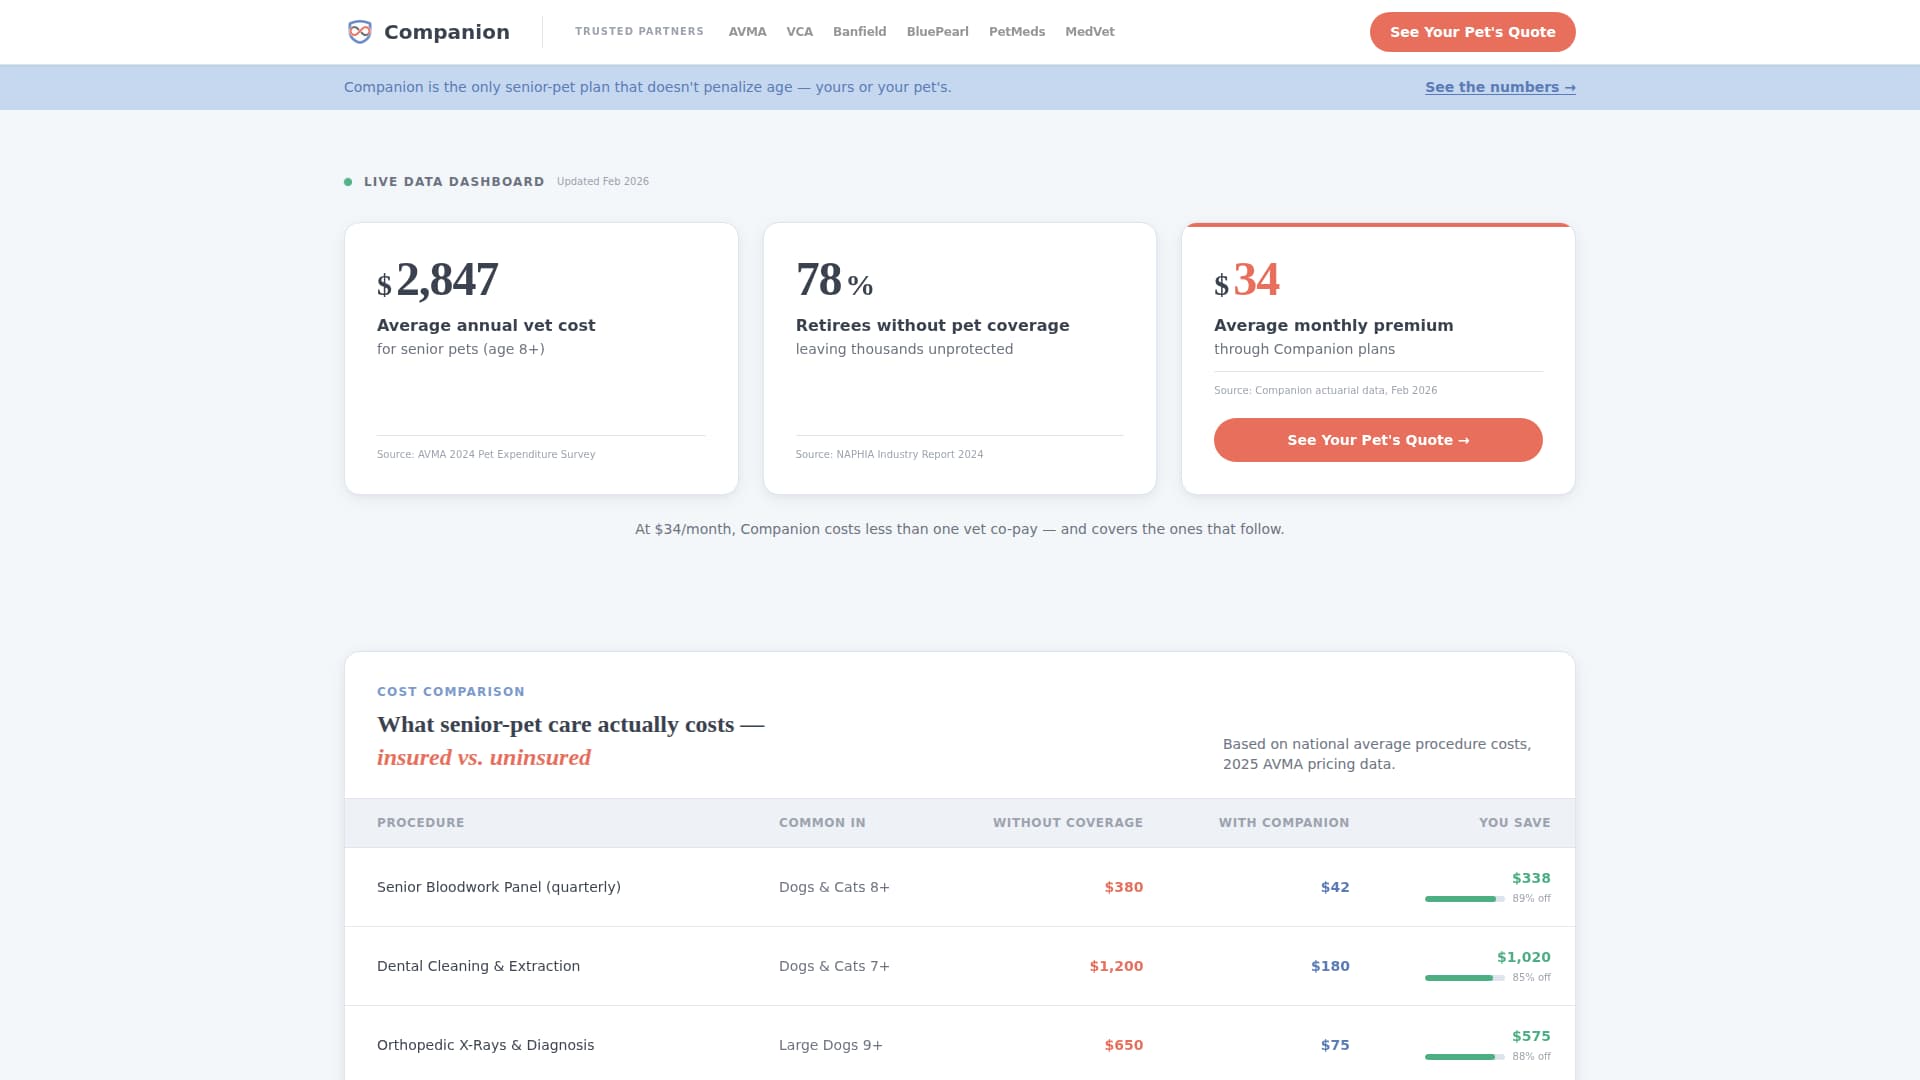Click the 89% off savings bar
1920x1080 pixels.
coord(1464,899)
